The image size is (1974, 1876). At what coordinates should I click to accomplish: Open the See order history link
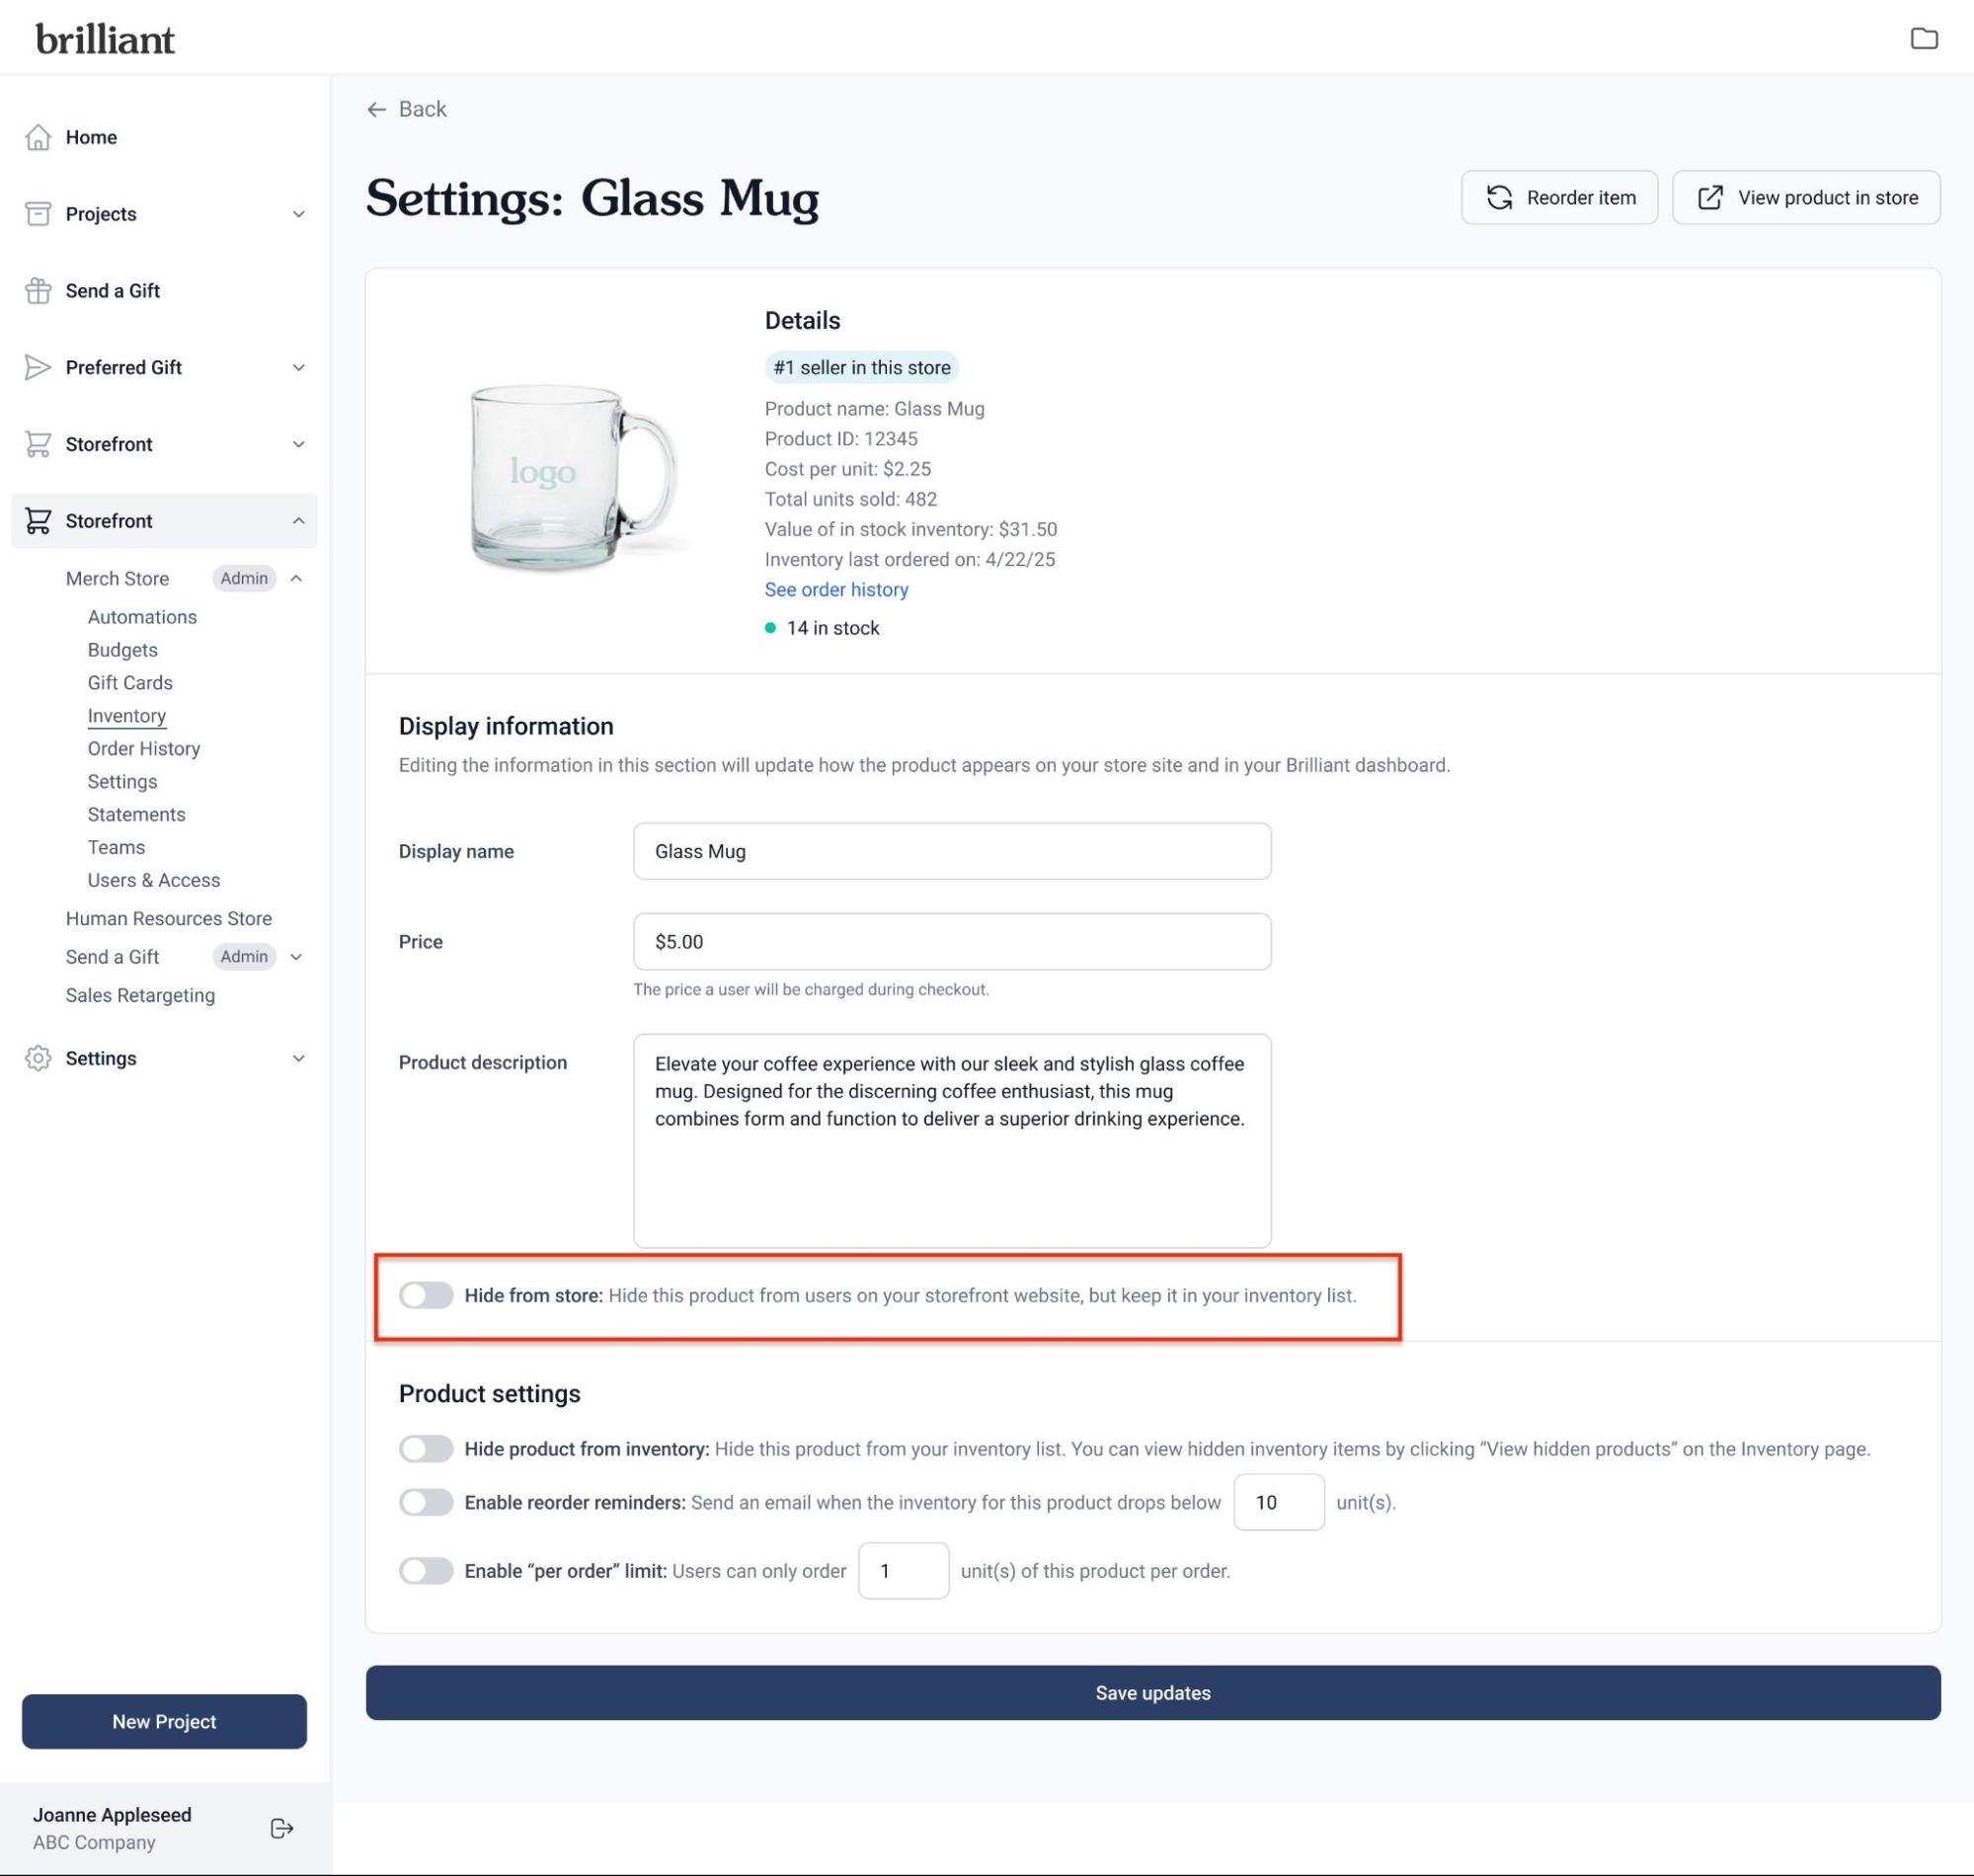836,589
